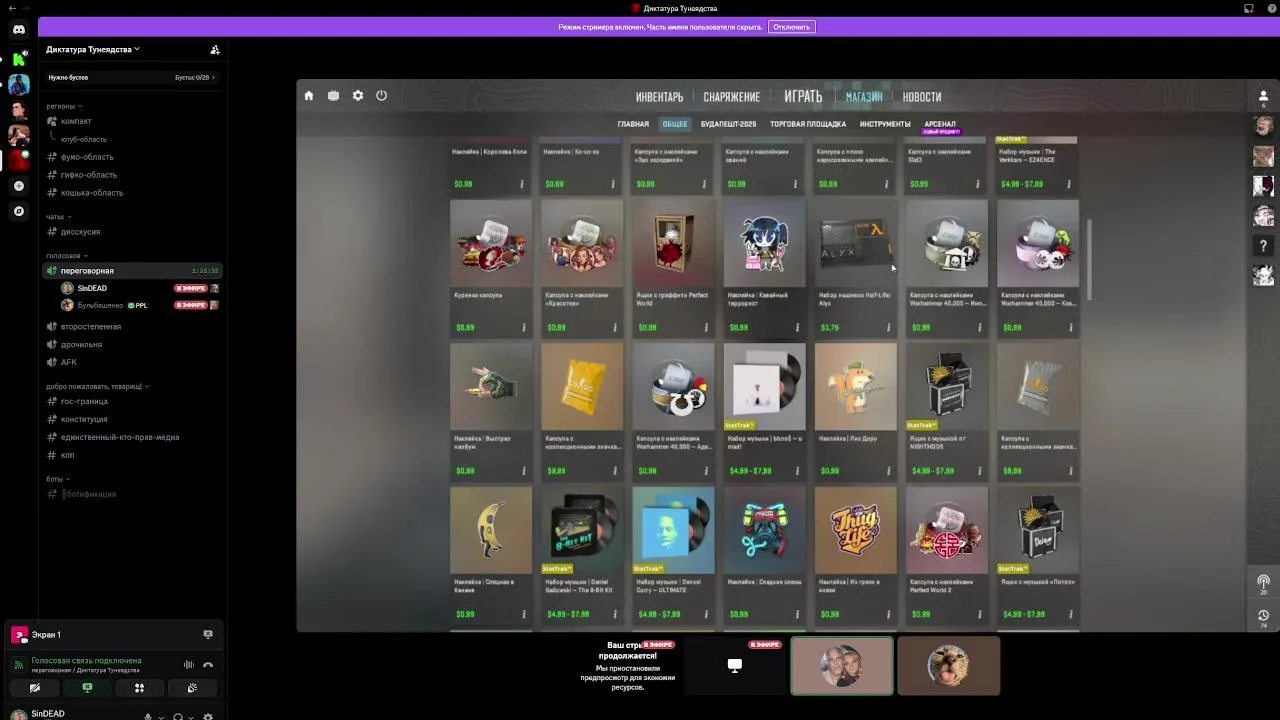1280x720 pixels.
Task: Open the activities button in voice panel
Action: pyautogui.click(x=139, y=688)
